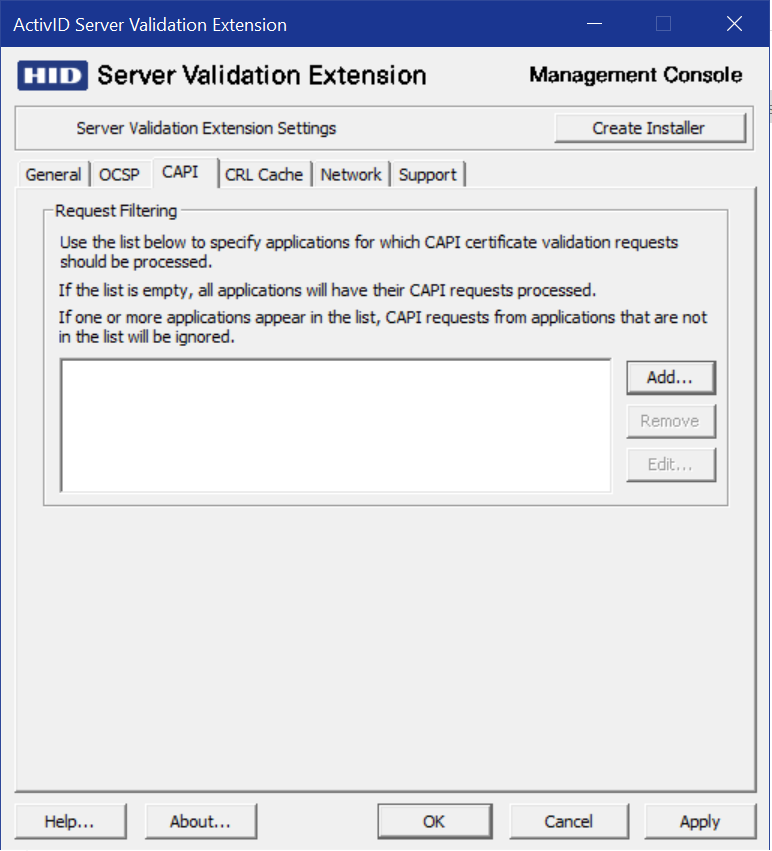Open the CRL Cache tab
The image size is (772, 851).
pos(264,175)
